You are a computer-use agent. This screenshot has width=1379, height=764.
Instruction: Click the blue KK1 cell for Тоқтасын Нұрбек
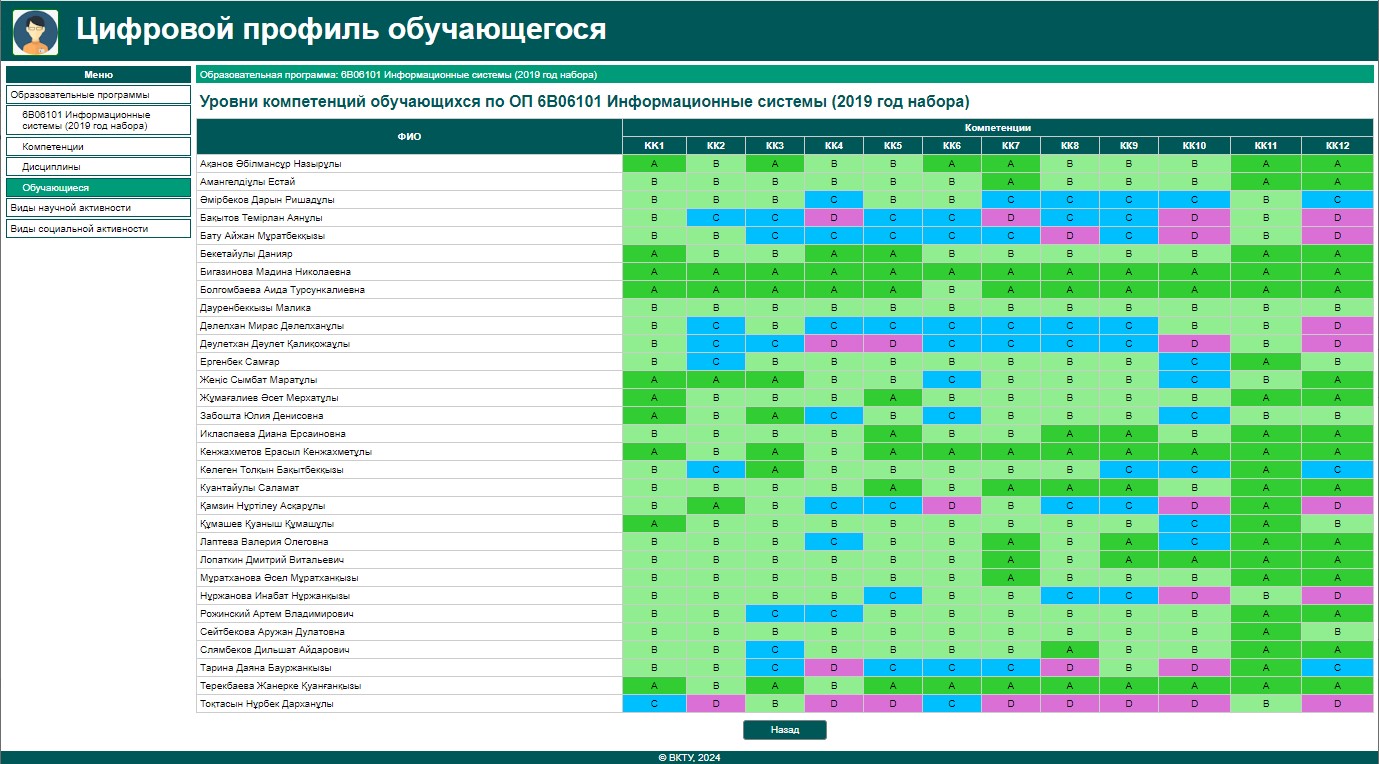653,704
